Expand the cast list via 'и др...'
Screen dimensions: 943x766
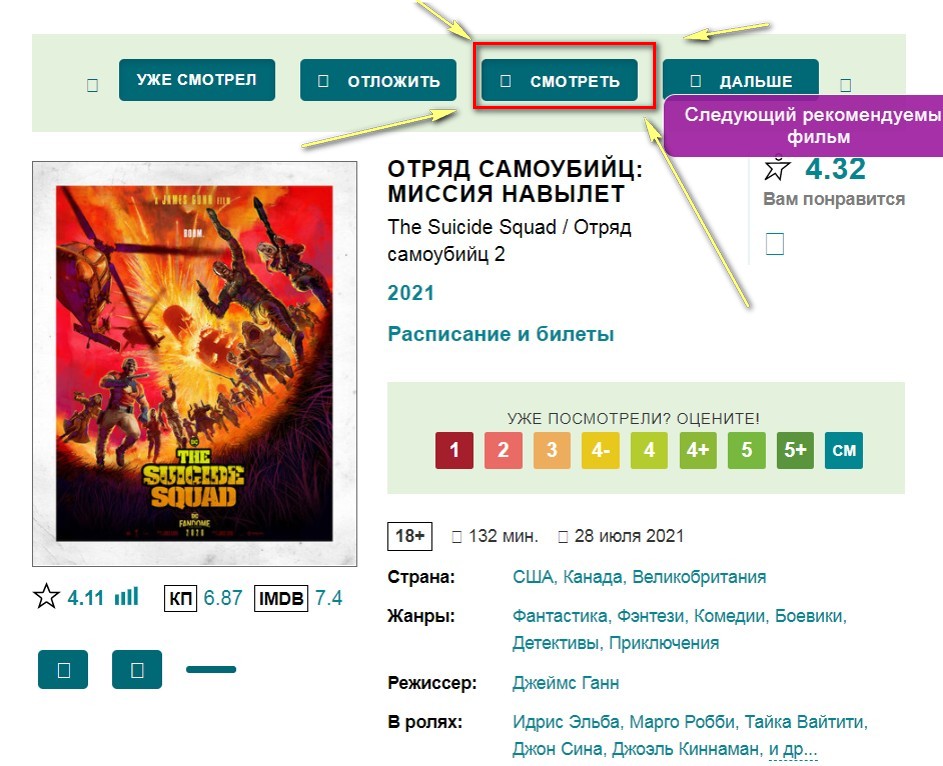(792, 750)
